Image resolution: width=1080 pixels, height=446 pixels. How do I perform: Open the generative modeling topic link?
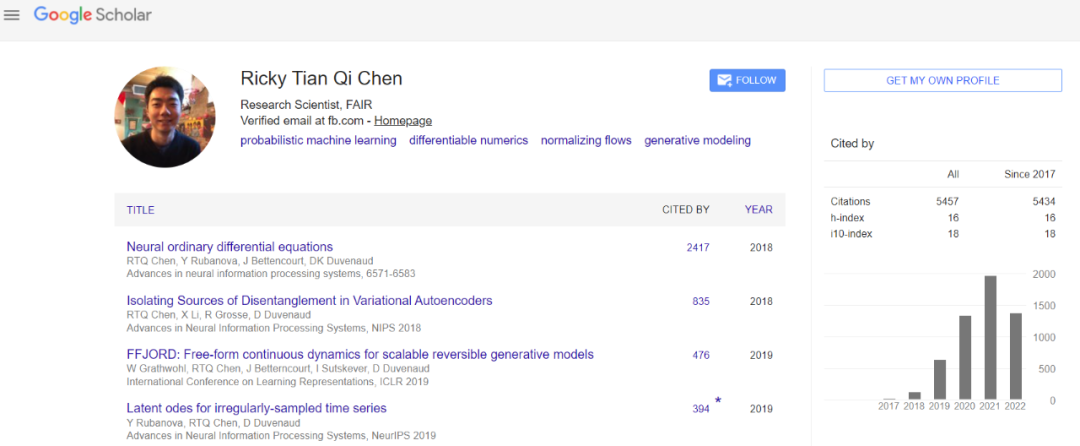[x=697, y=141]
